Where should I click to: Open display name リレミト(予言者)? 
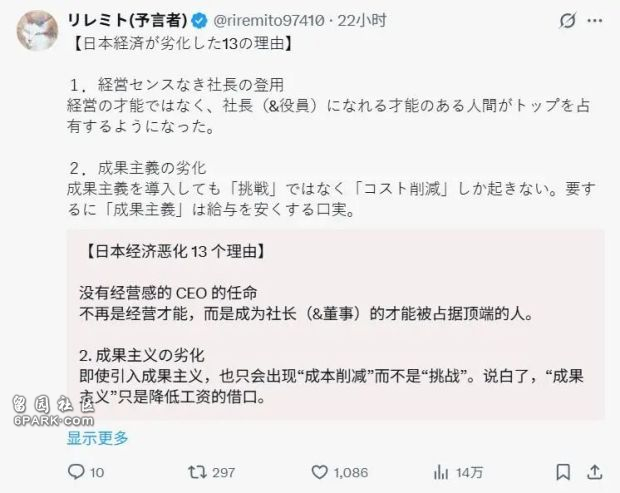tap(127, 20)
